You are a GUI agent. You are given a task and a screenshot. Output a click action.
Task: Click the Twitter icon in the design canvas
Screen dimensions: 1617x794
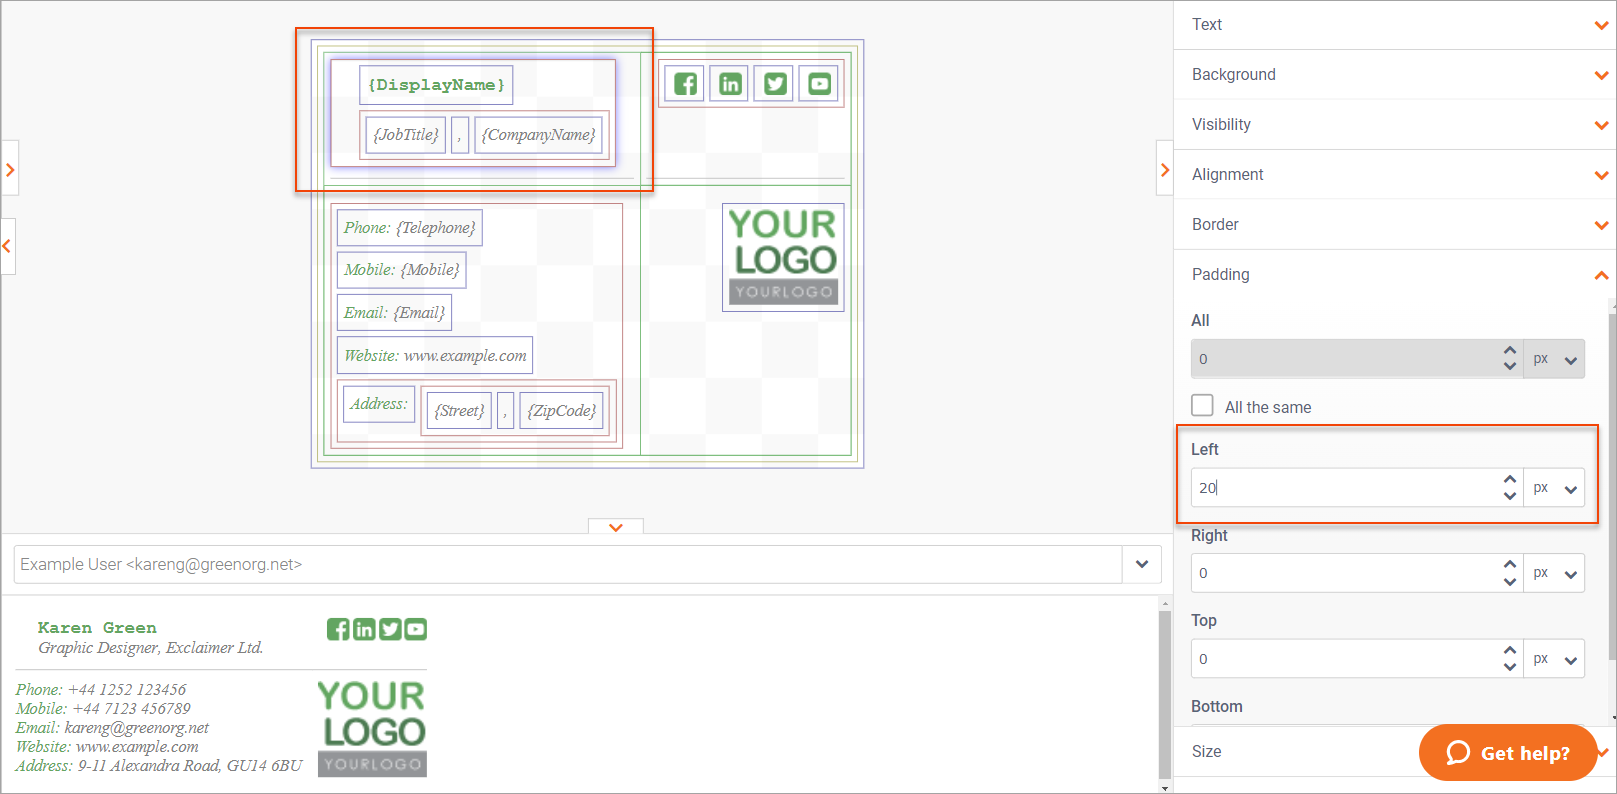point(775,84)
